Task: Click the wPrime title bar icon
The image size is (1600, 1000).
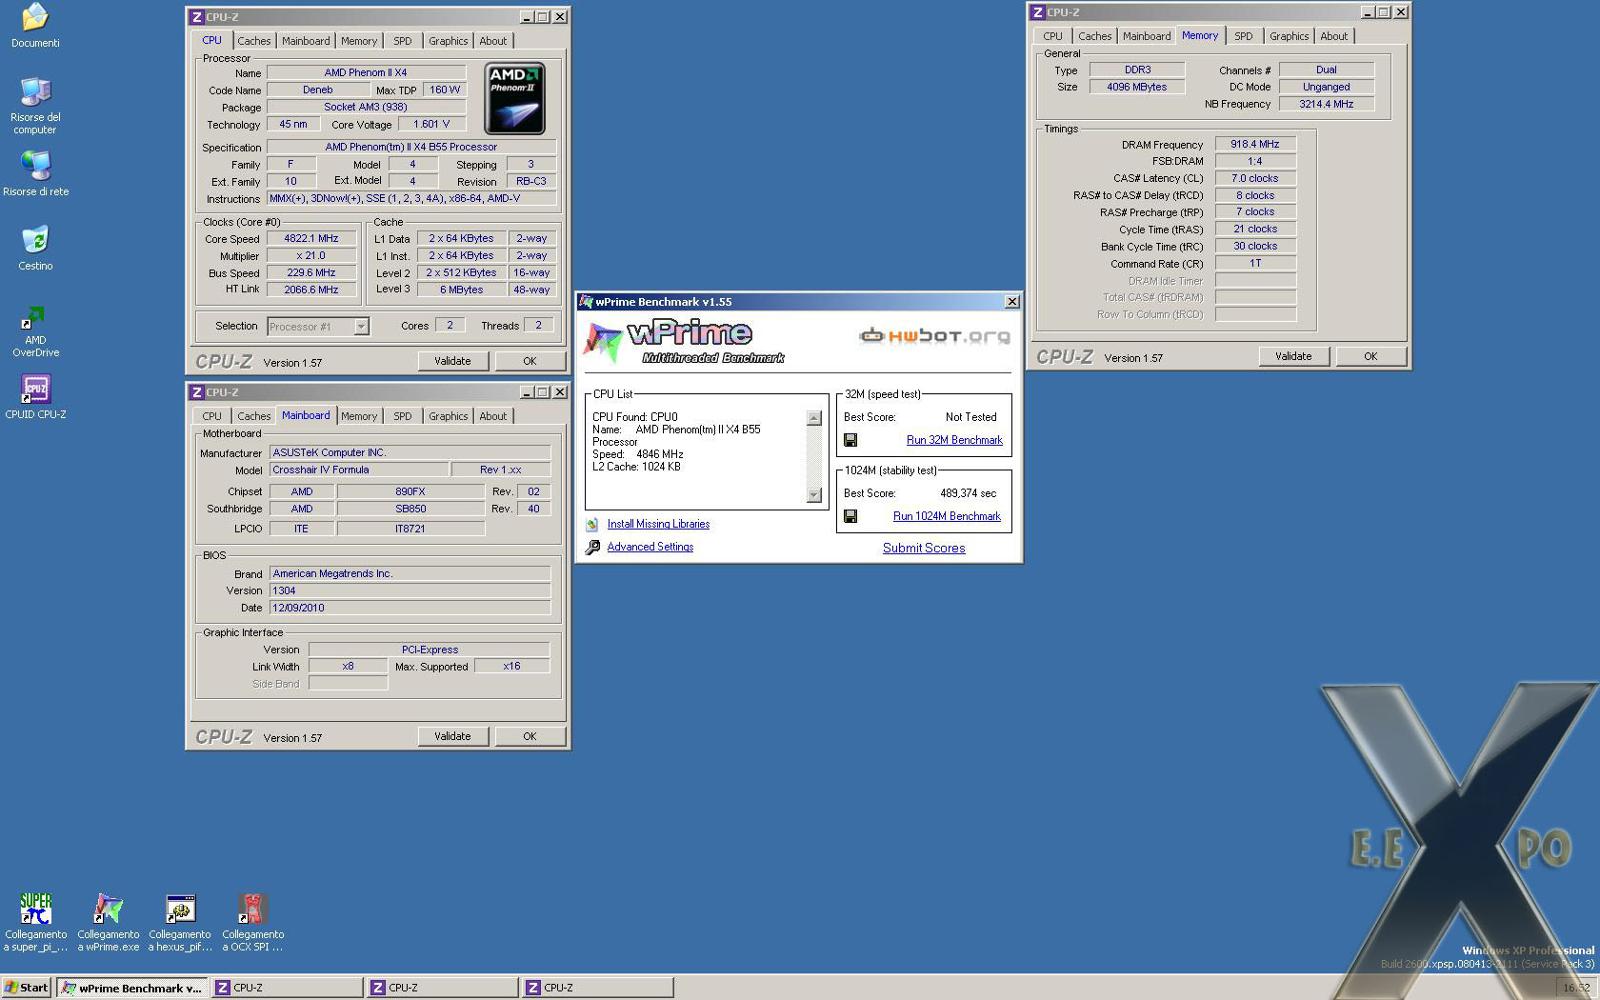Action: (587, 302)
